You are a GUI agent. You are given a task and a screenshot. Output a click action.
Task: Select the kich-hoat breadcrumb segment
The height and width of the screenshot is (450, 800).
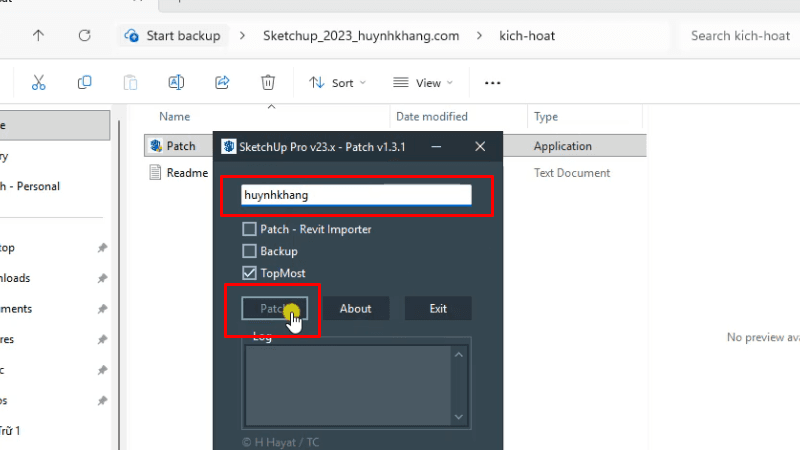click(527, 36)
